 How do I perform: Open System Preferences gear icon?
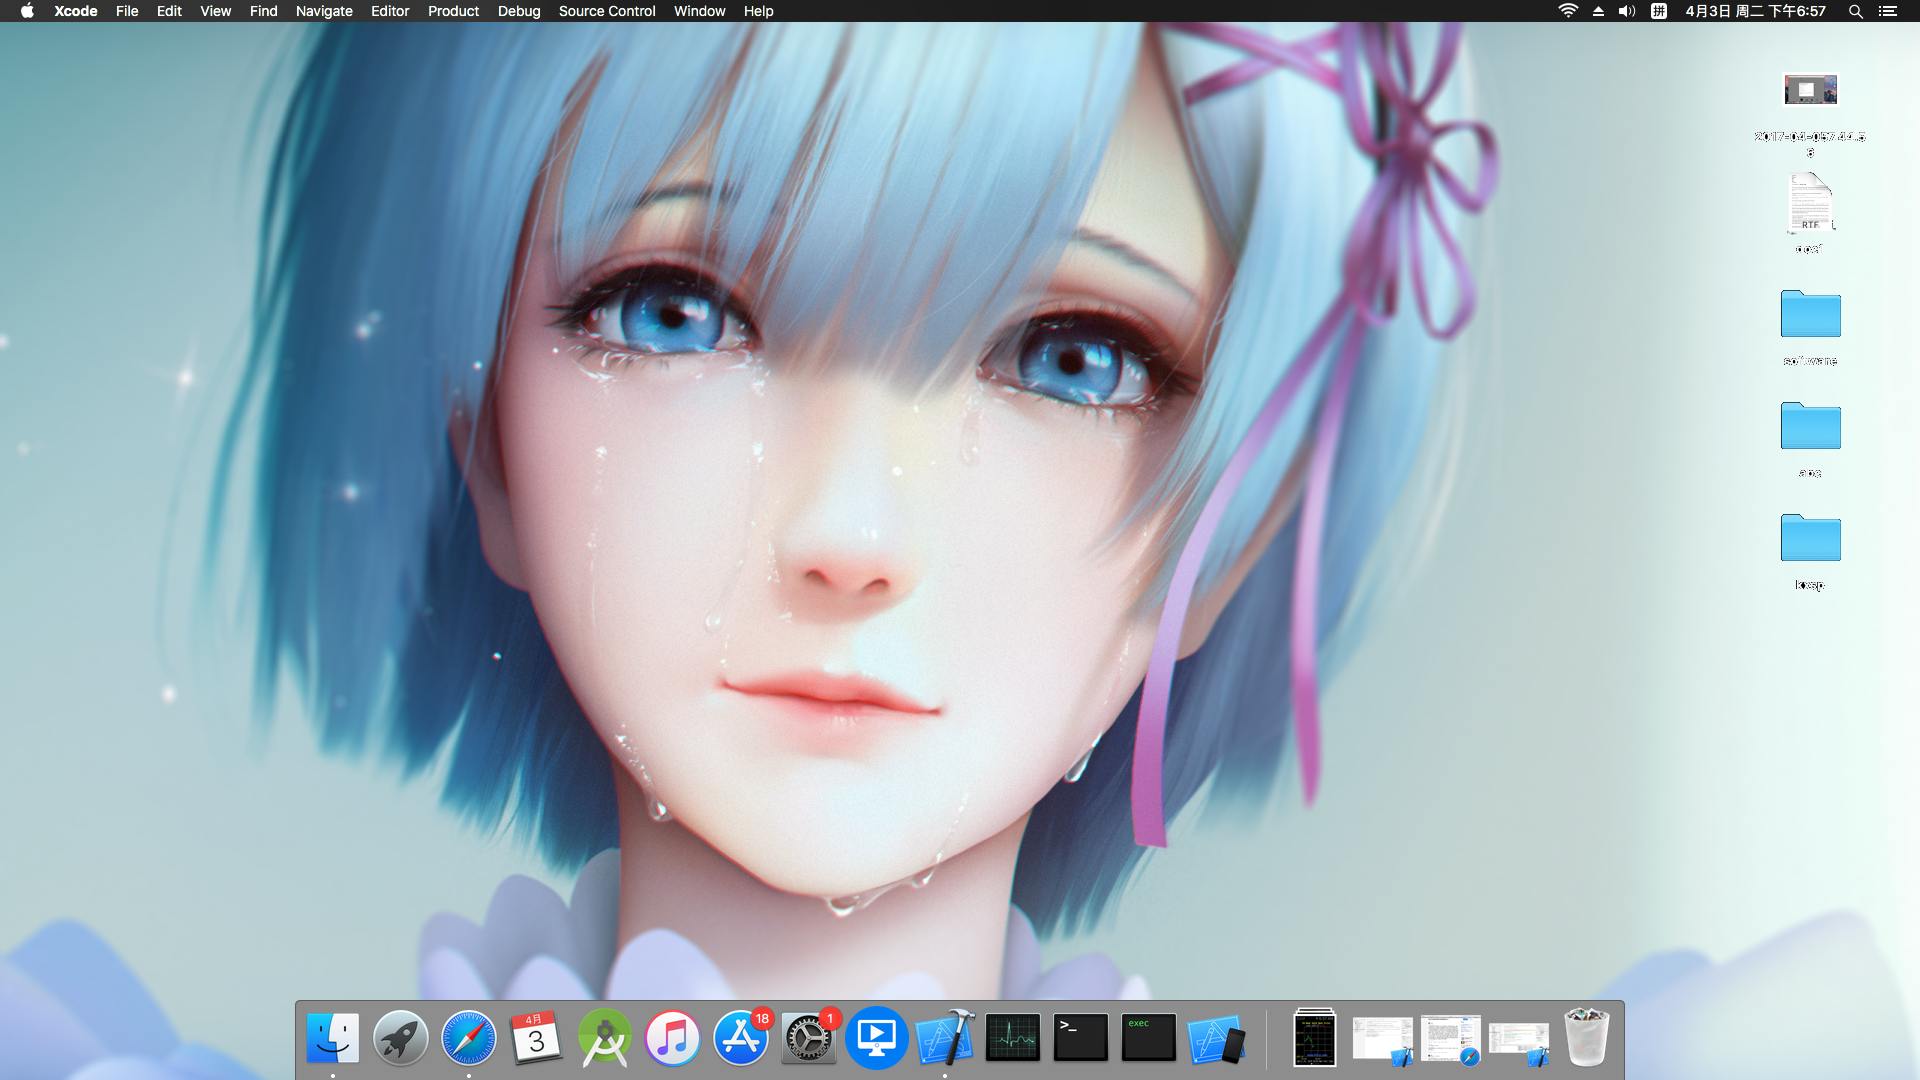[x=809, y=1038]
